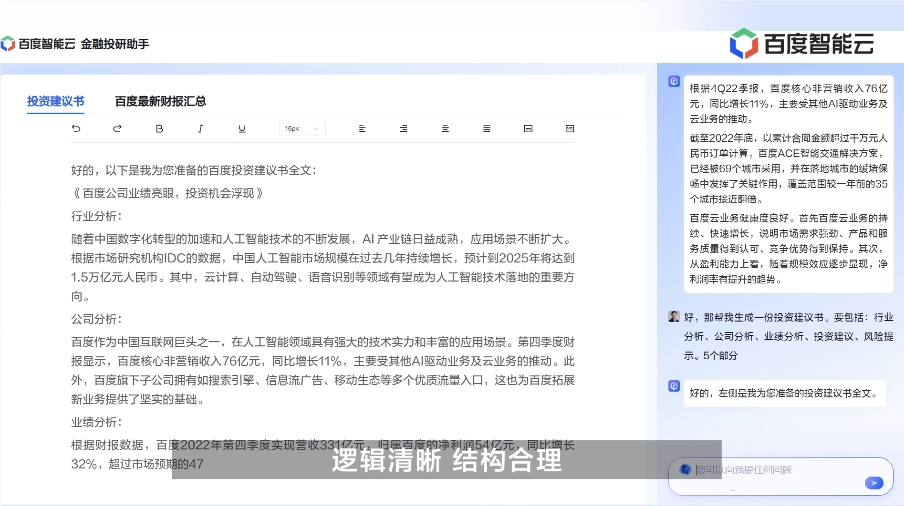Click the paragraph starting 随着中国数字化转型
This screenshot has height=506, width=904.
[x=322, y=268]
